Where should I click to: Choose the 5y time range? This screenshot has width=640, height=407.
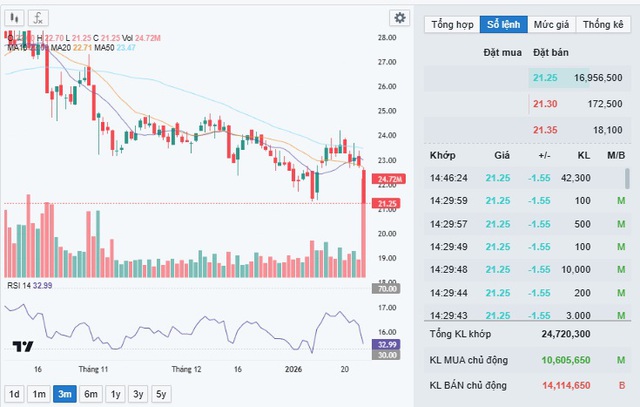162,393
